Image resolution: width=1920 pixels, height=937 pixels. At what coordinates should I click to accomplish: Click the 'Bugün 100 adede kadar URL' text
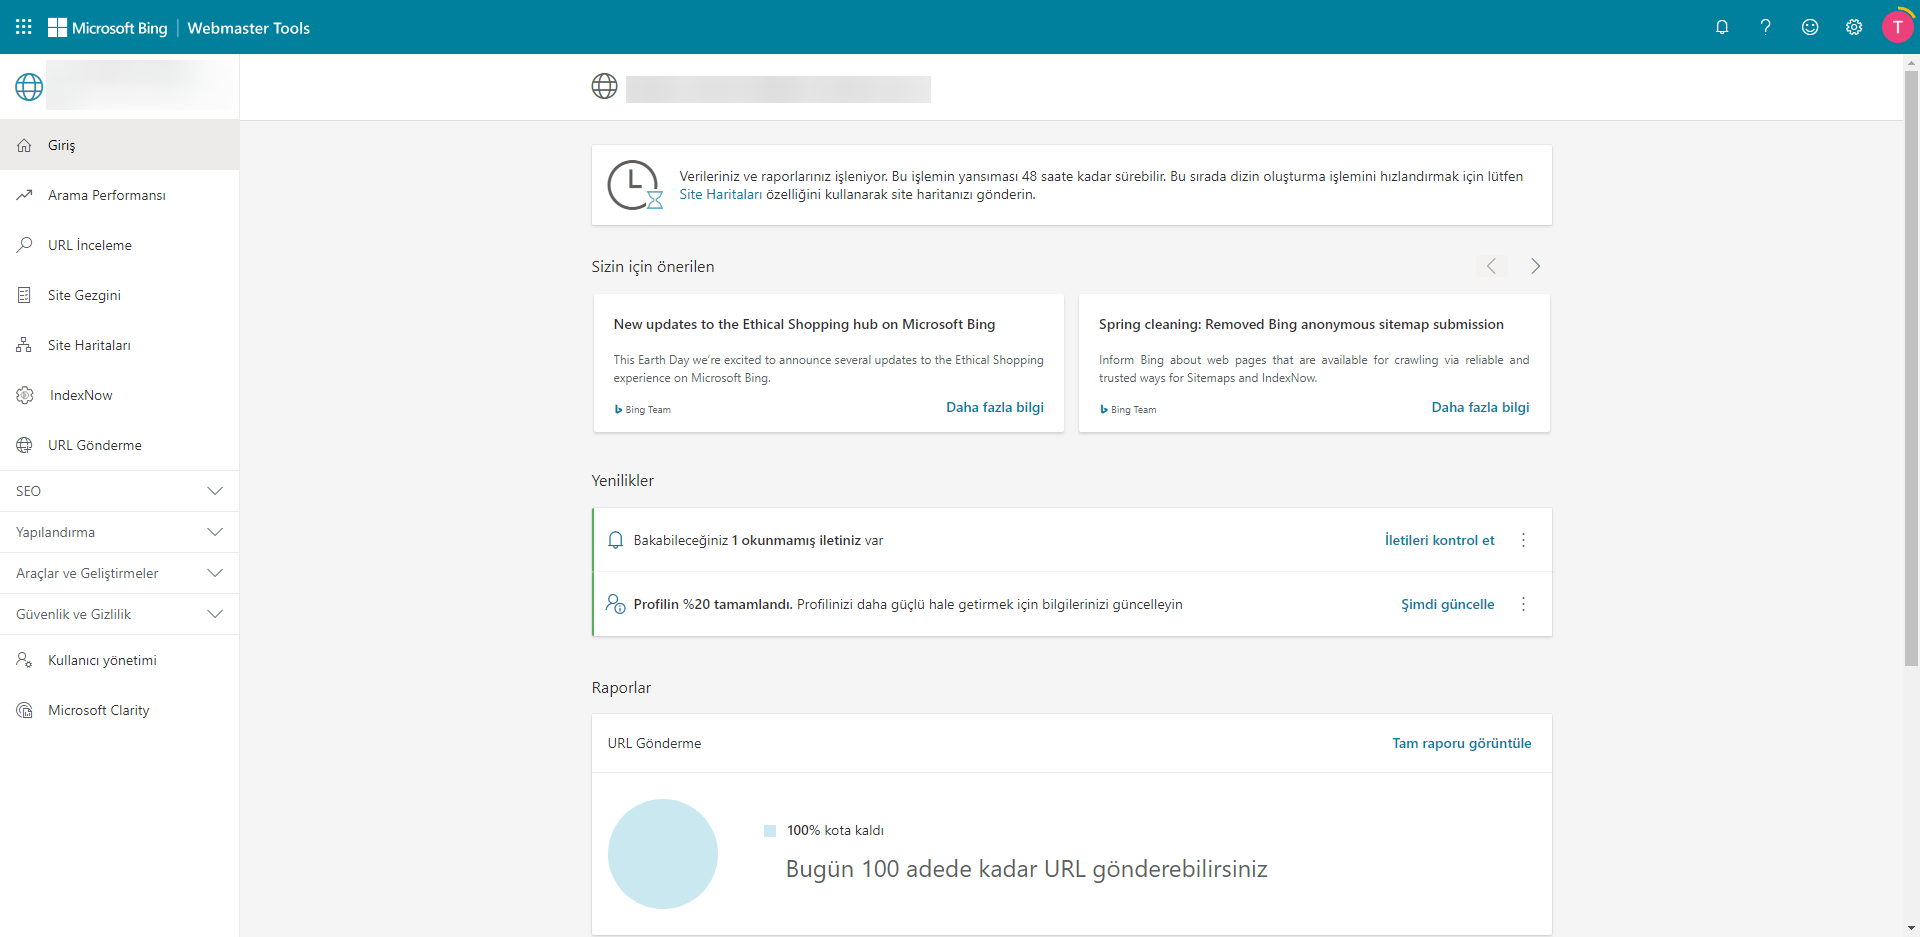[x=1026, y=869]
